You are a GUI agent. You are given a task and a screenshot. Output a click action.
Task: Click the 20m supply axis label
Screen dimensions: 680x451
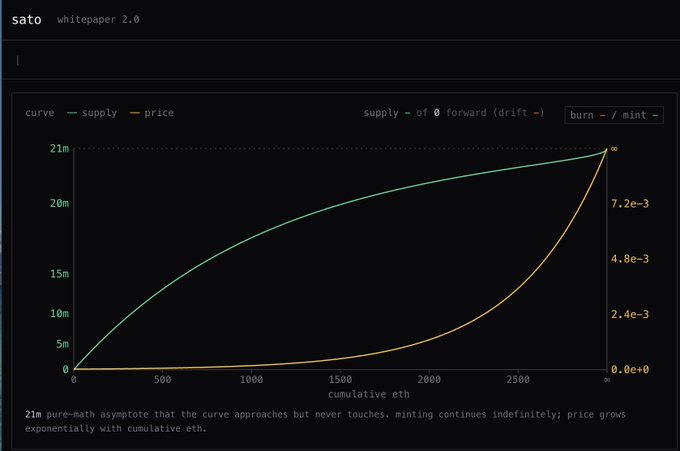coord(59,203)
